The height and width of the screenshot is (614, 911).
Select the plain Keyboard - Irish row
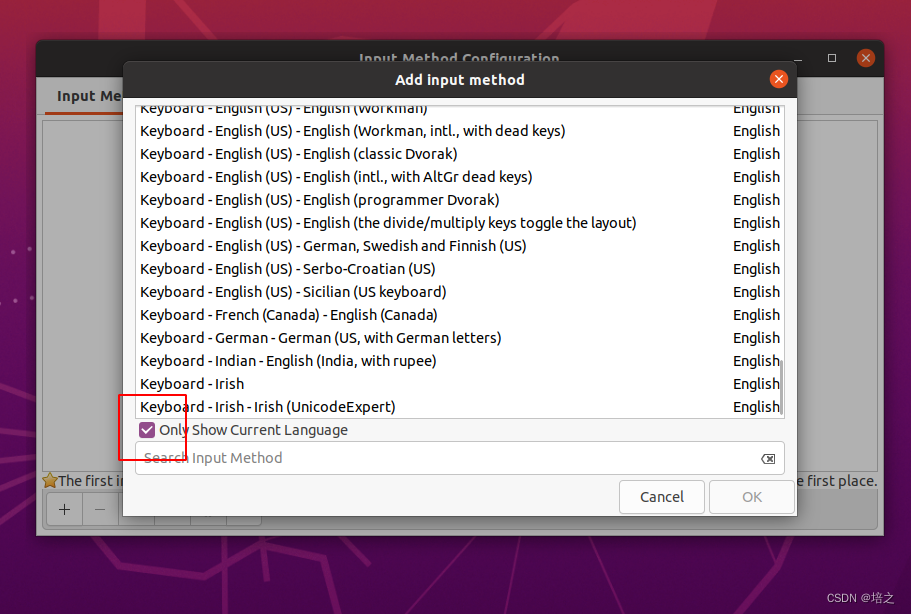pos(460,384)
